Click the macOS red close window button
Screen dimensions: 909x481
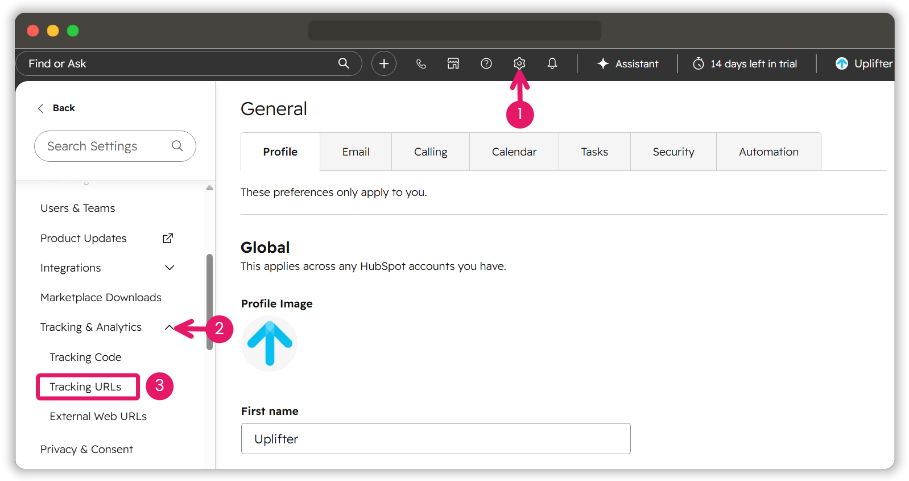pos(33,31)
